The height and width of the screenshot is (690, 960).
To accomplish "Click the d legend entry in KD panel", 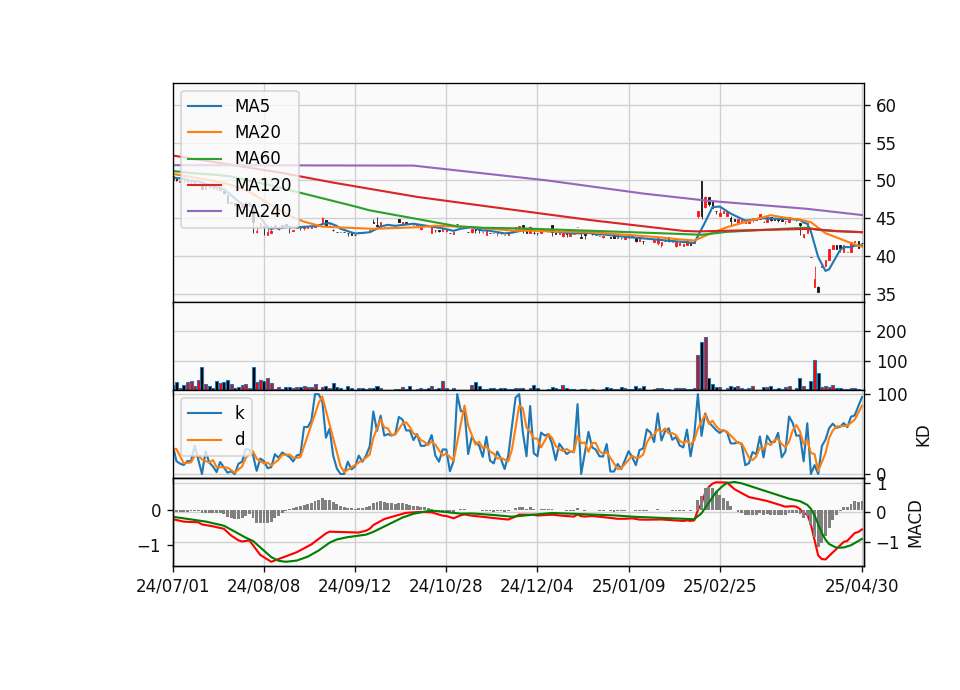I will 239,439.
